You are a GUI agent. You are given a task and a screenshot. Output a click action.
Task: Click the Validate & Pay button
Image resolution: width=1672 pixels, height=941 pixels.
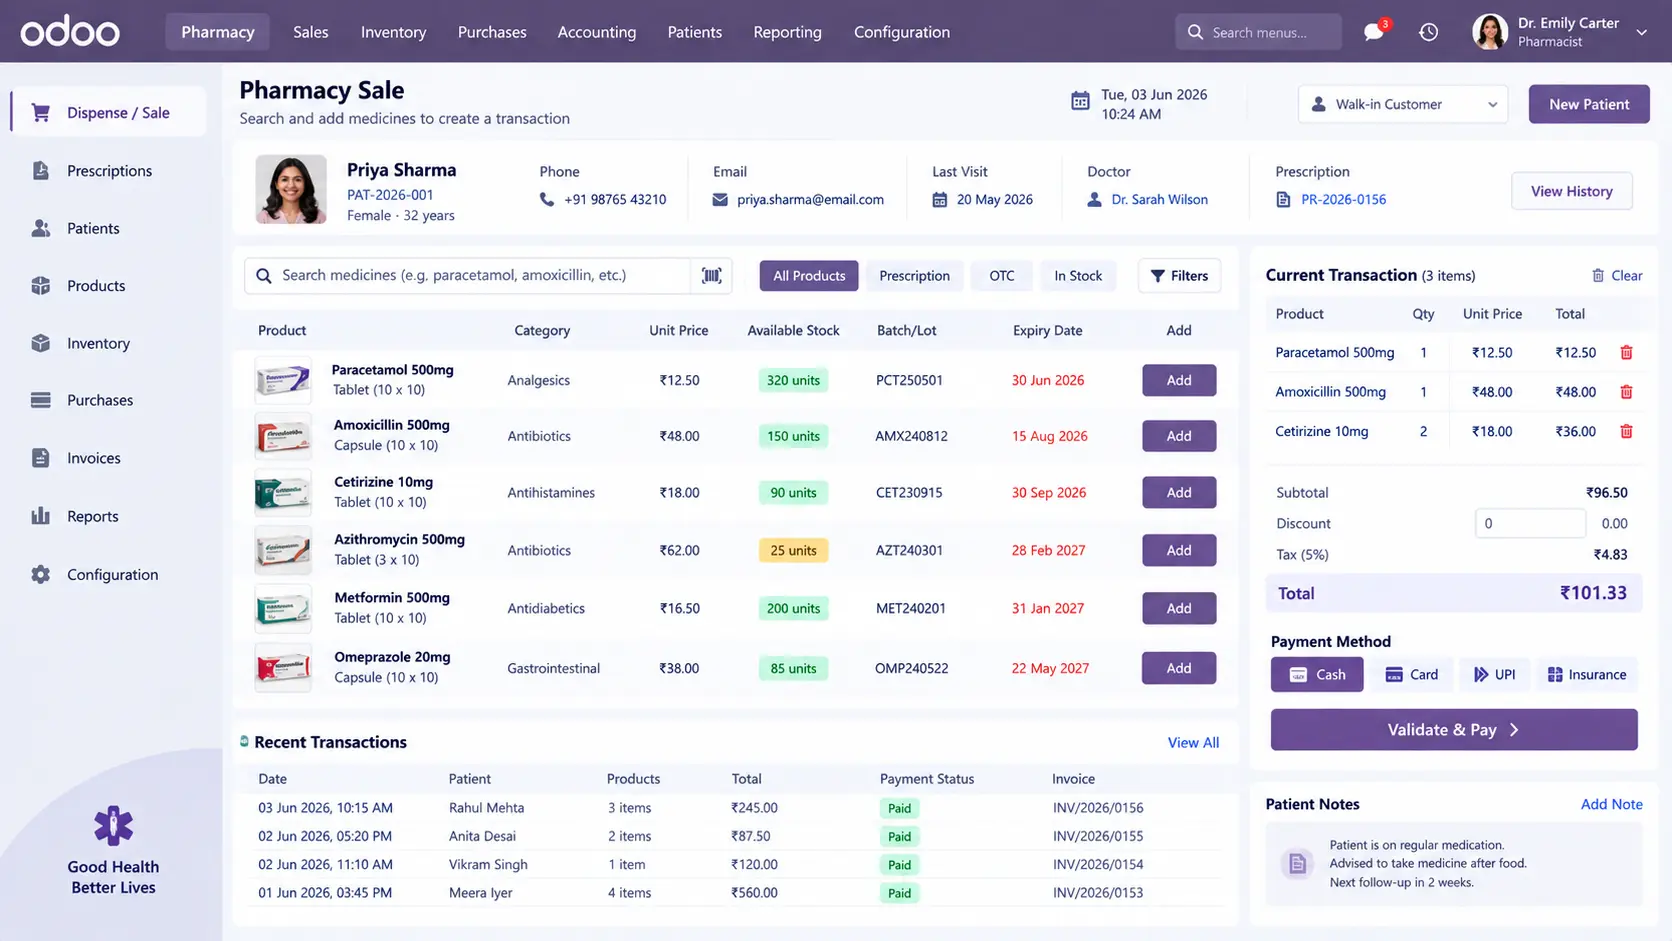1454,730
